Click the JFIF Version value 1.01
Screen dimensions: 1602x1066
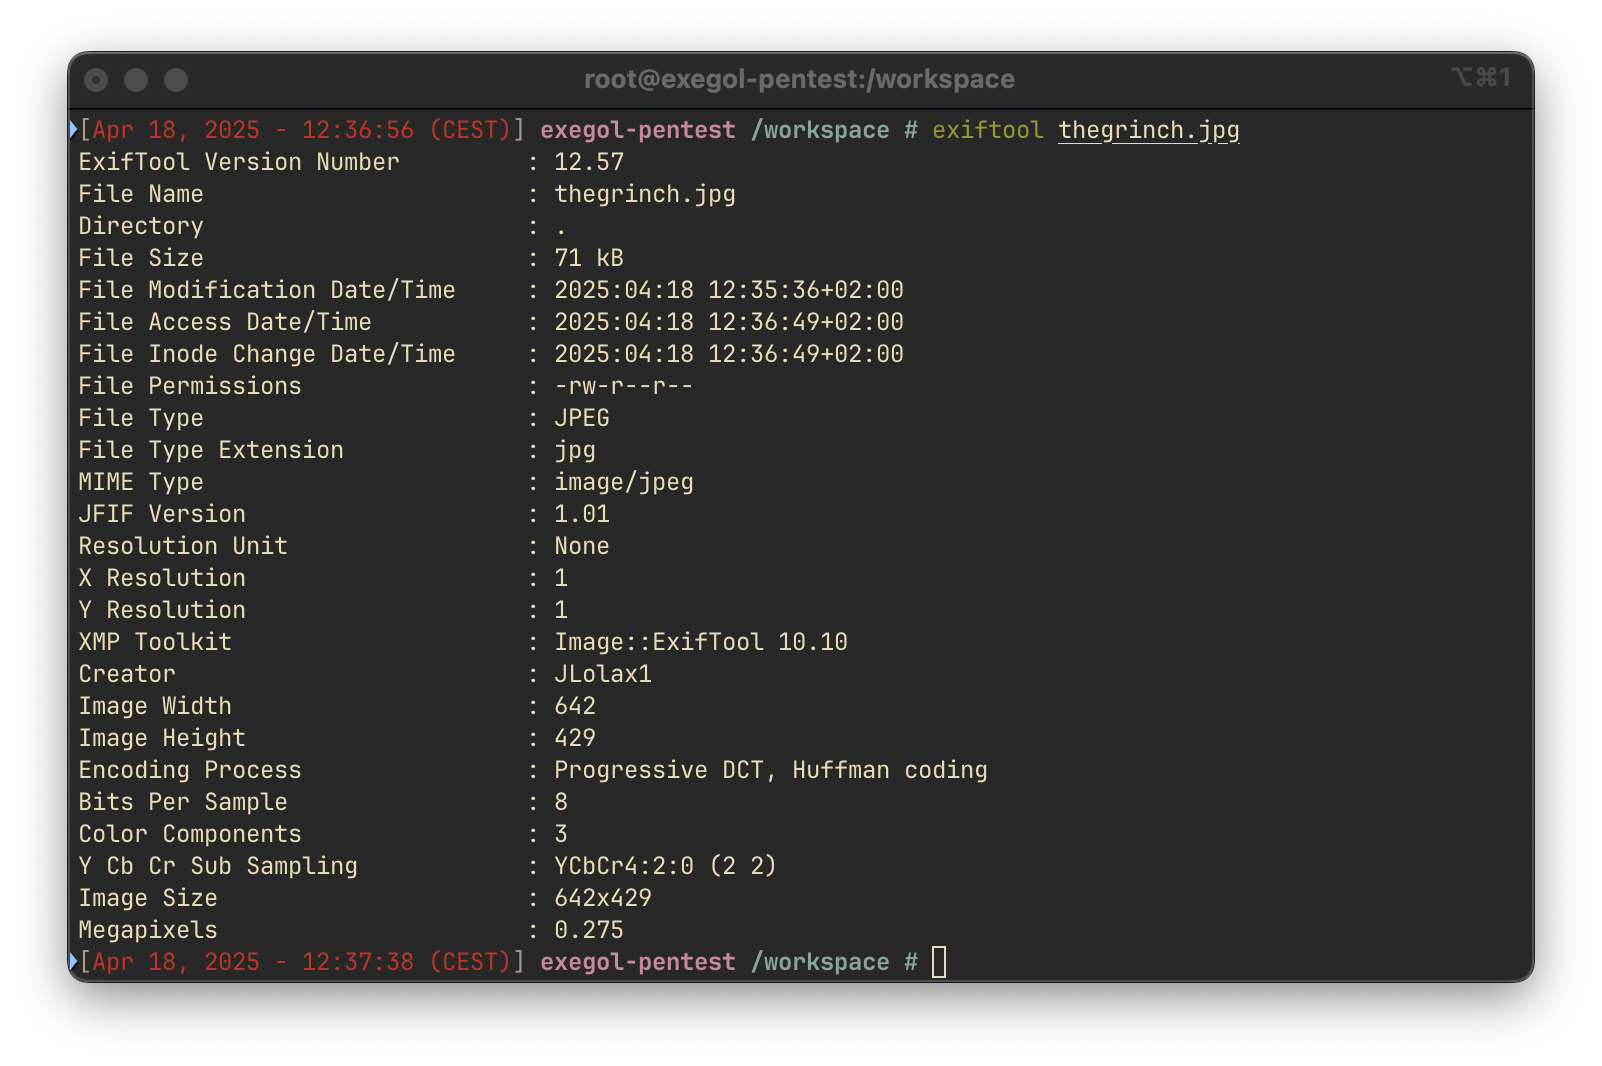(x=582, y=514)
